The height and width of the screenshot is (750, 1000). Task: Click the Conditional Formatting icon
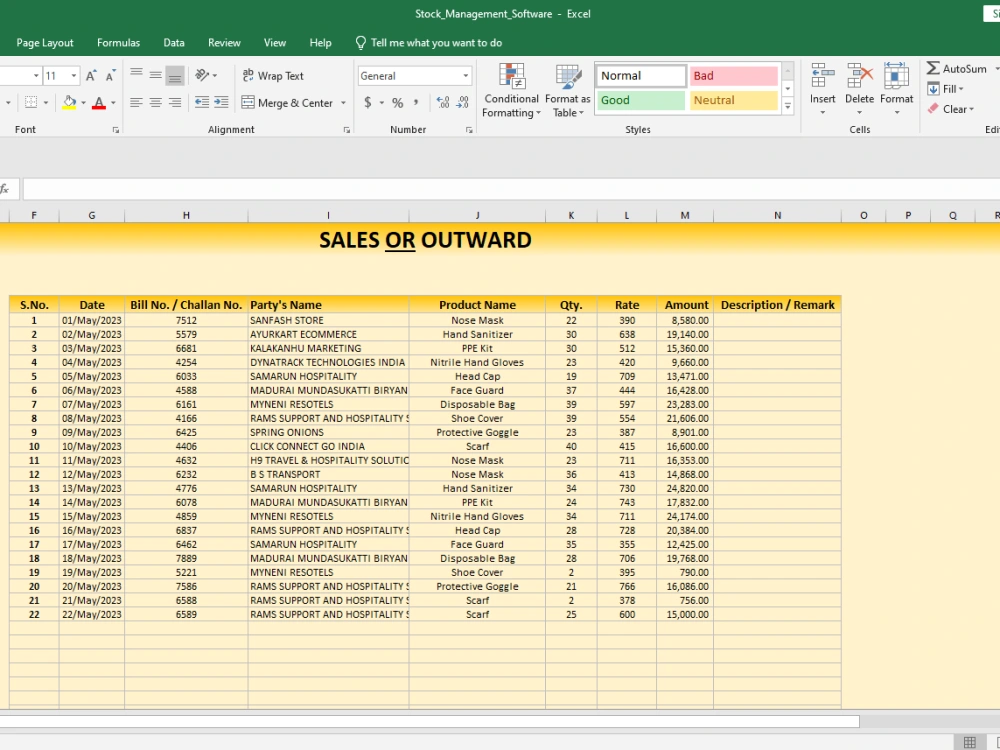pyautogui.click(x=511, y=77)
